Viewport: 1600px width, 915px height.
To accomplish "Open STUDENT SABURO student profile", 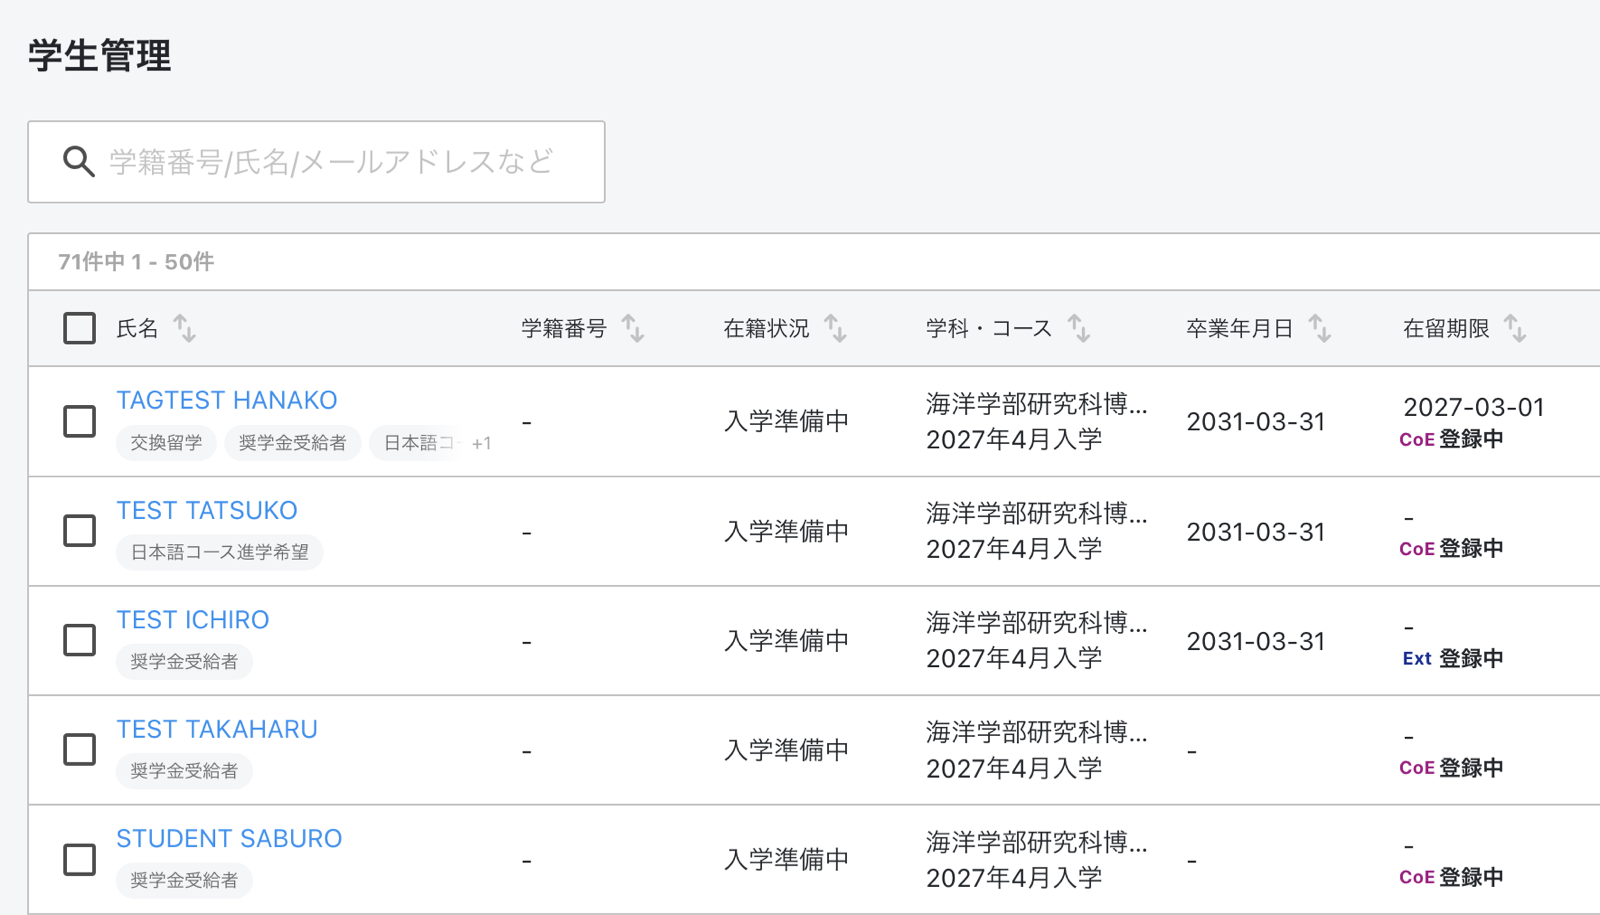I will (x=229, y=838).
